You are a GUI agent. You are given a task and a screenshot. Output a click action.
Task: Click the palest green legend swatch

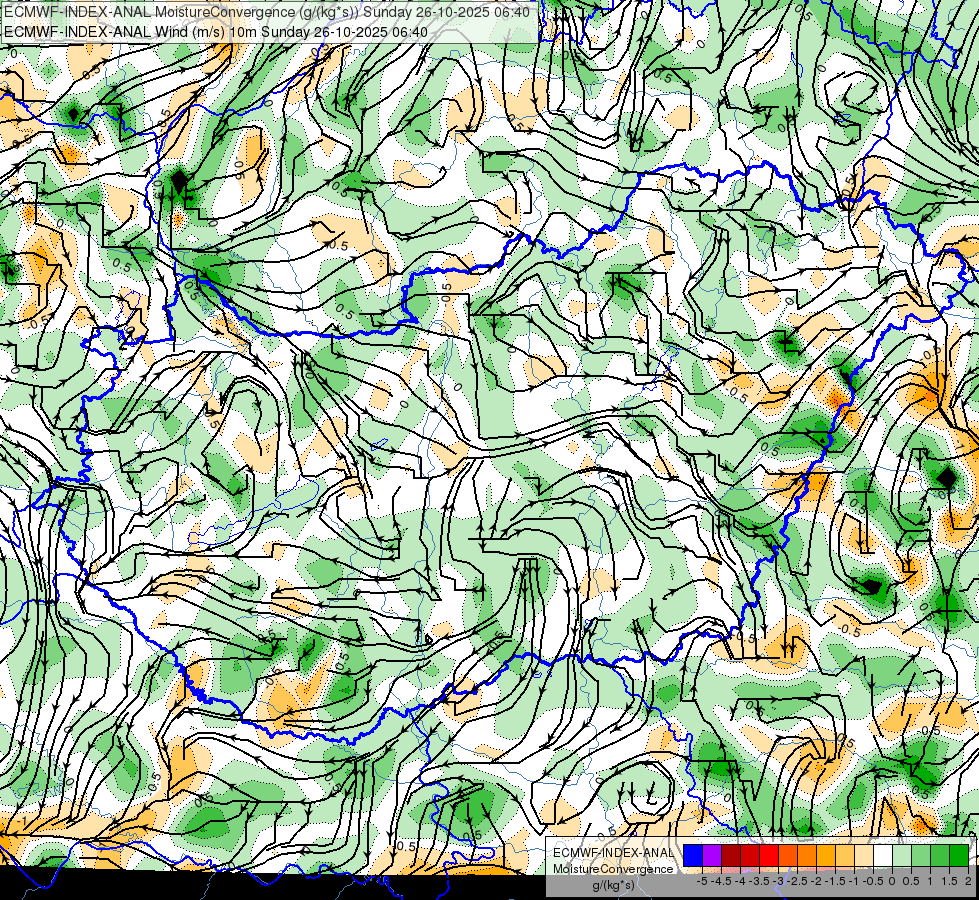(x=902, y=856)
